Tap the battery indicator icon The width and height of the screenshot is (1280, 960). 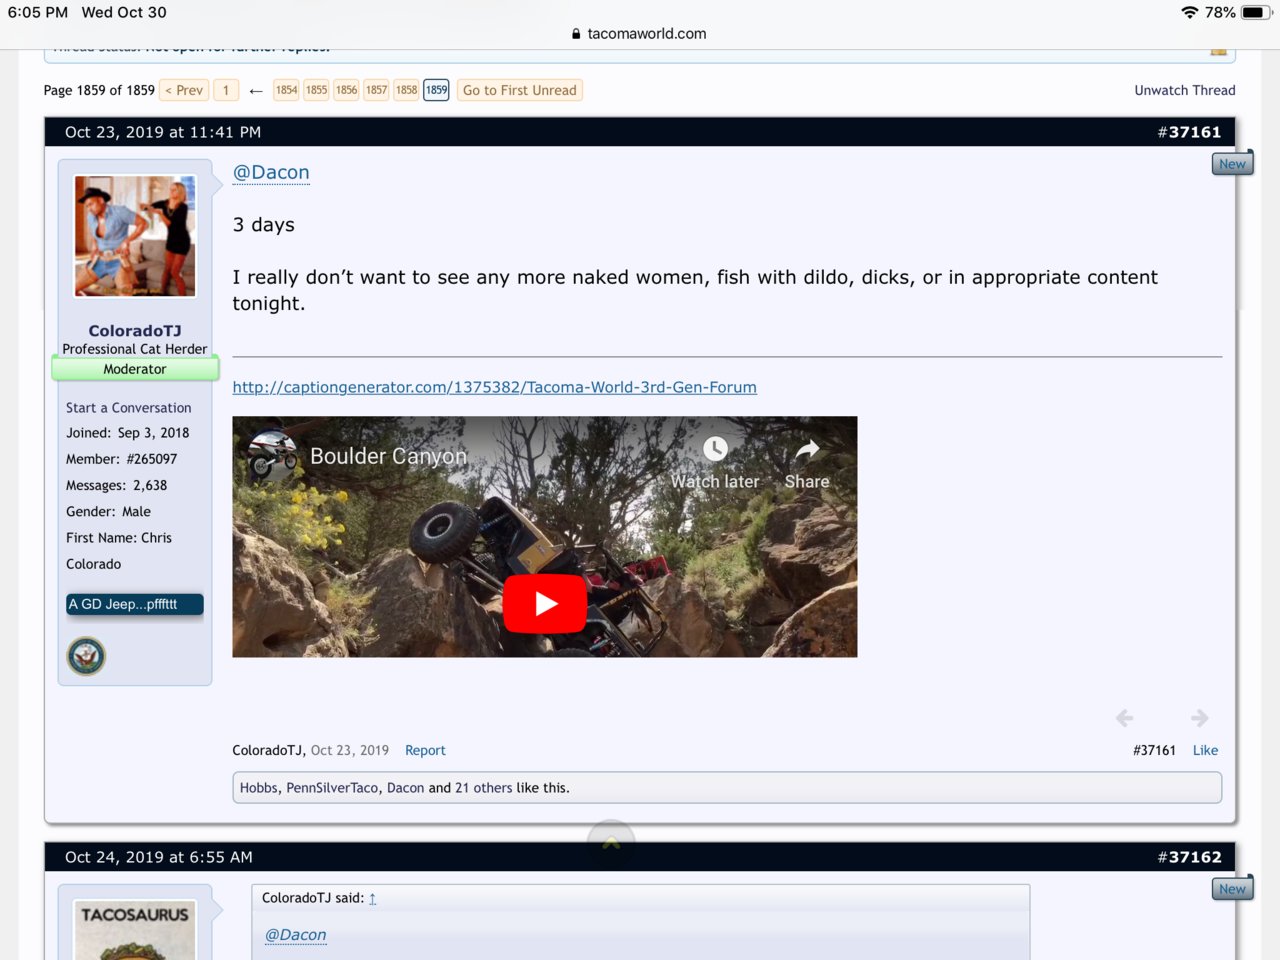pyautogui.click(x=1256, y=12)
